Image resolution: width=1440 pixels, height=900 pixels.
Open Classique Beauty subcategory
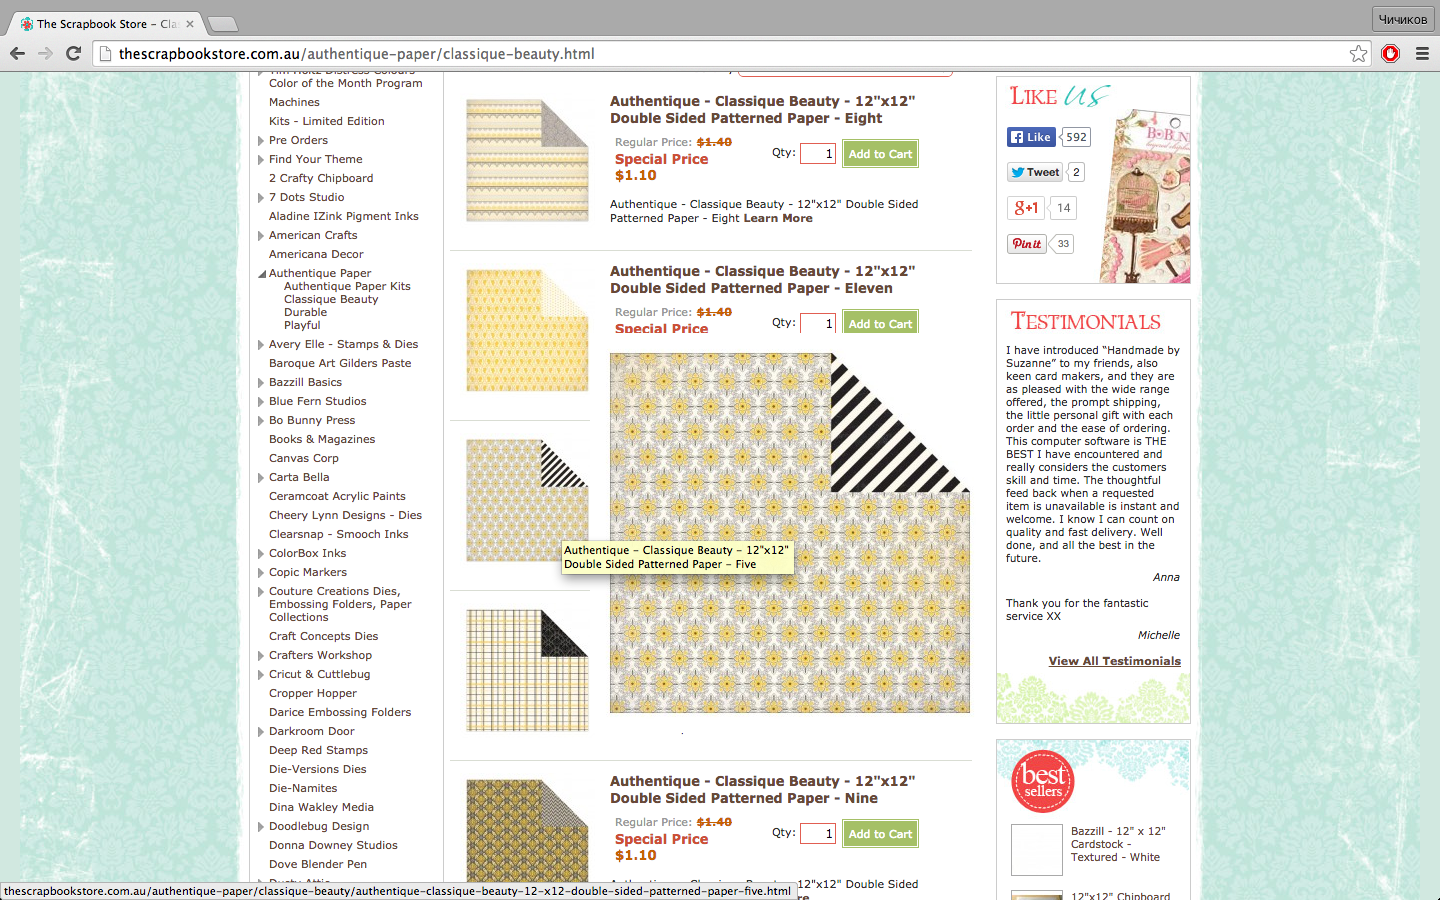tap(331, 299)
